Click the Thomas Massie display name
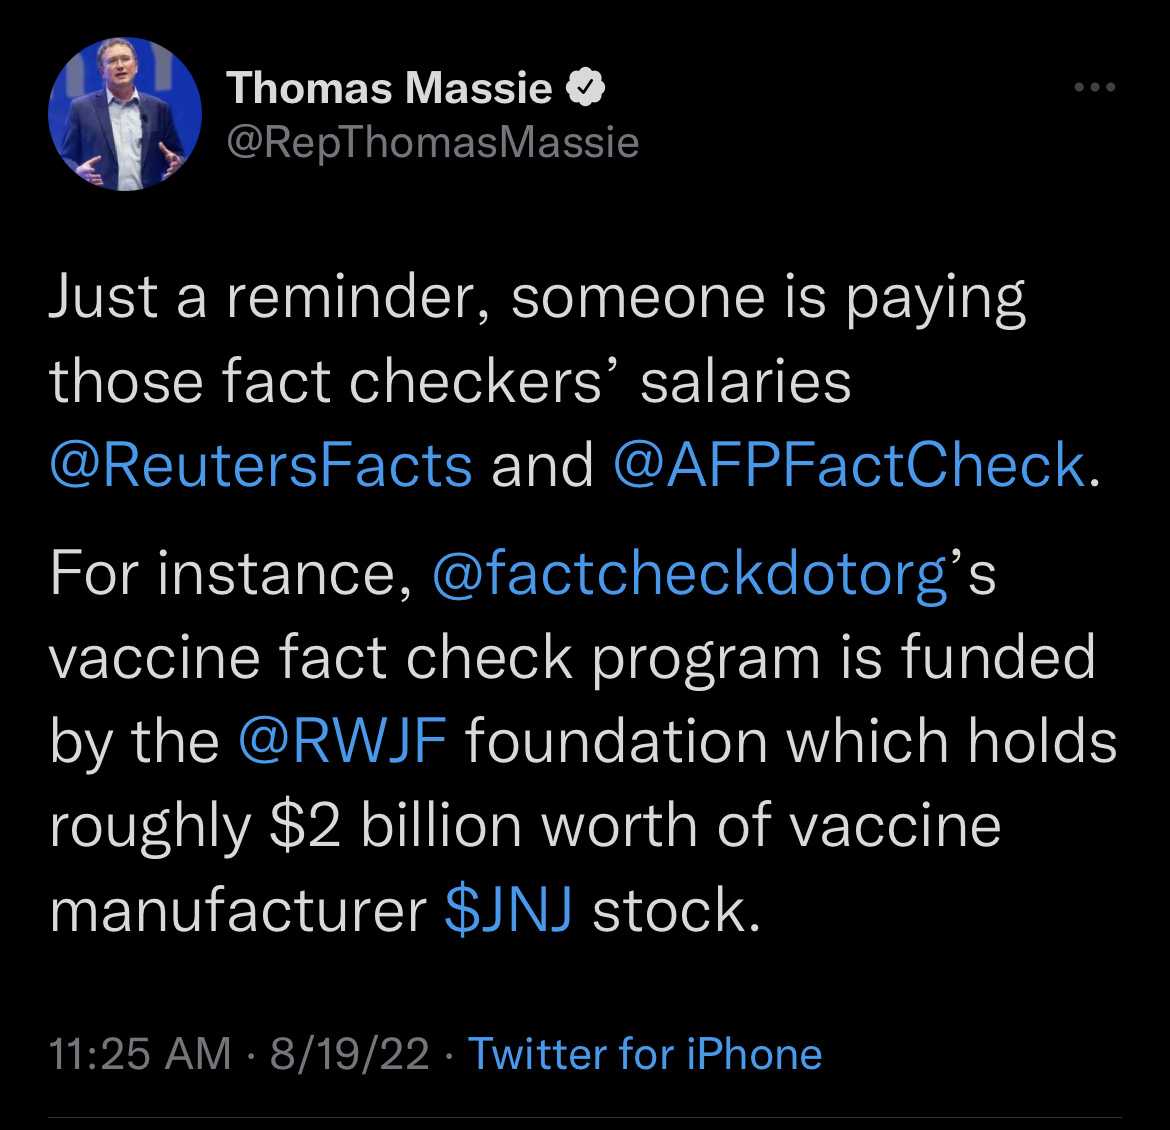 (x=390, y=90)
